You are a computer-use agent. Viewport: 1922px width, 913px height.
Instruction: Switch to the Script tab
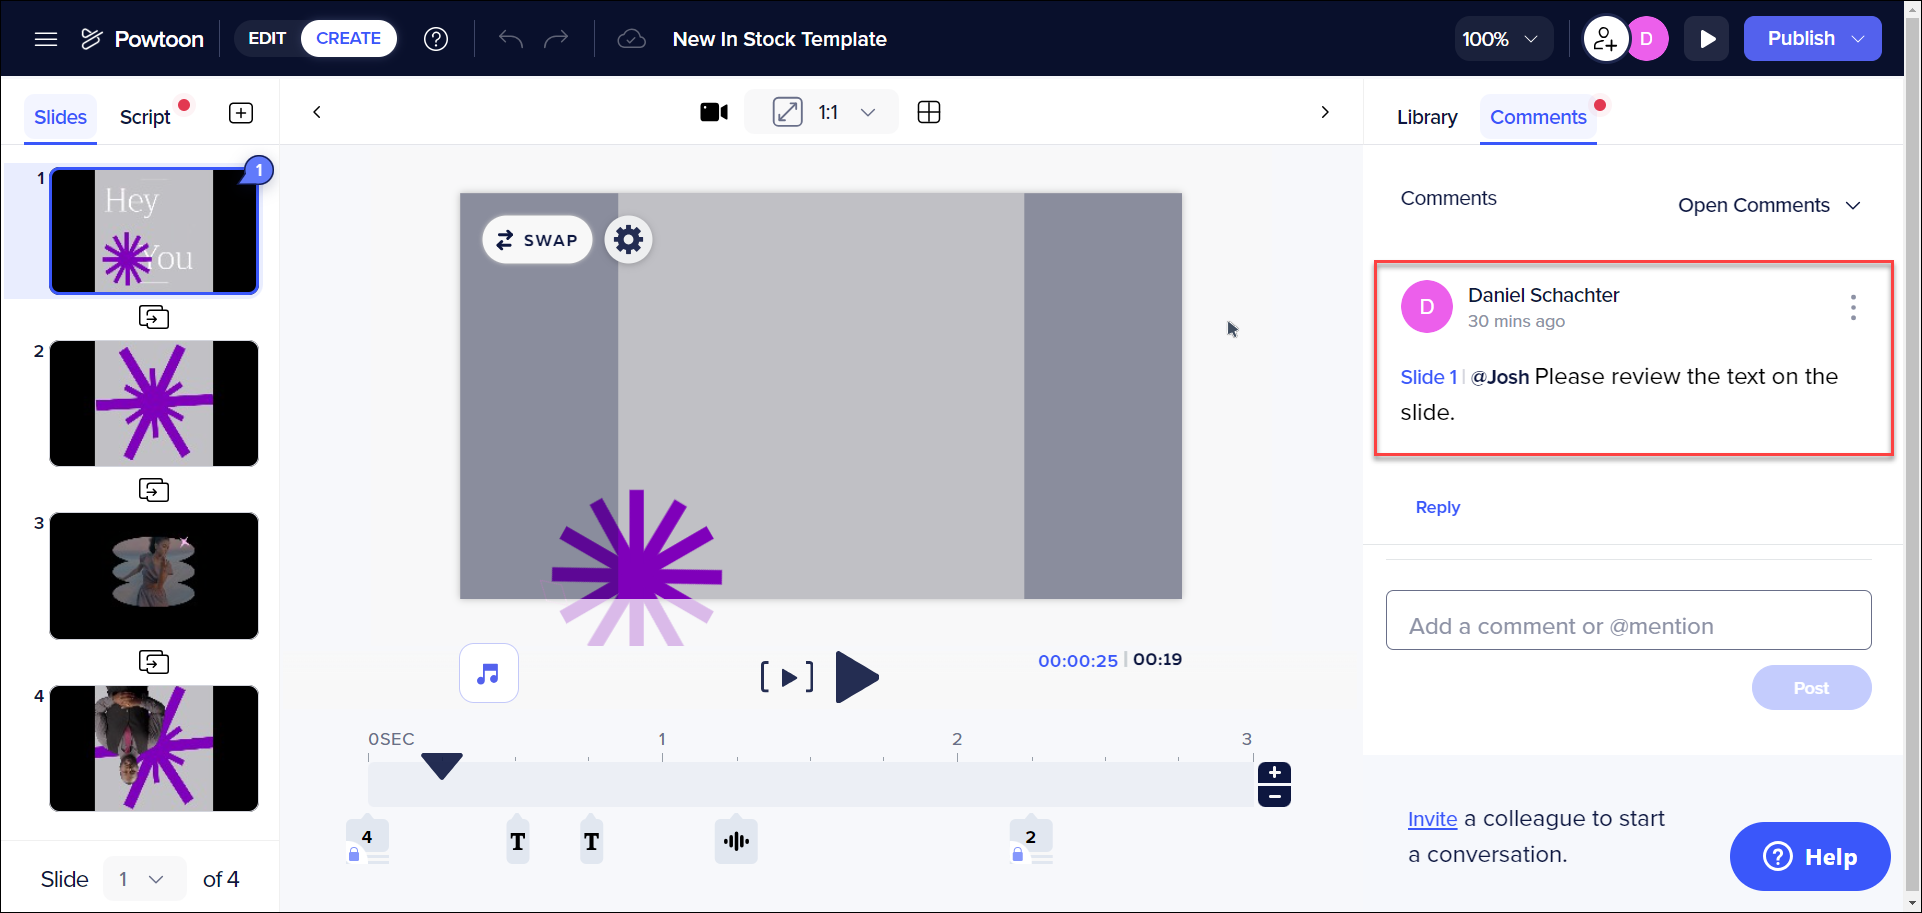145,117
